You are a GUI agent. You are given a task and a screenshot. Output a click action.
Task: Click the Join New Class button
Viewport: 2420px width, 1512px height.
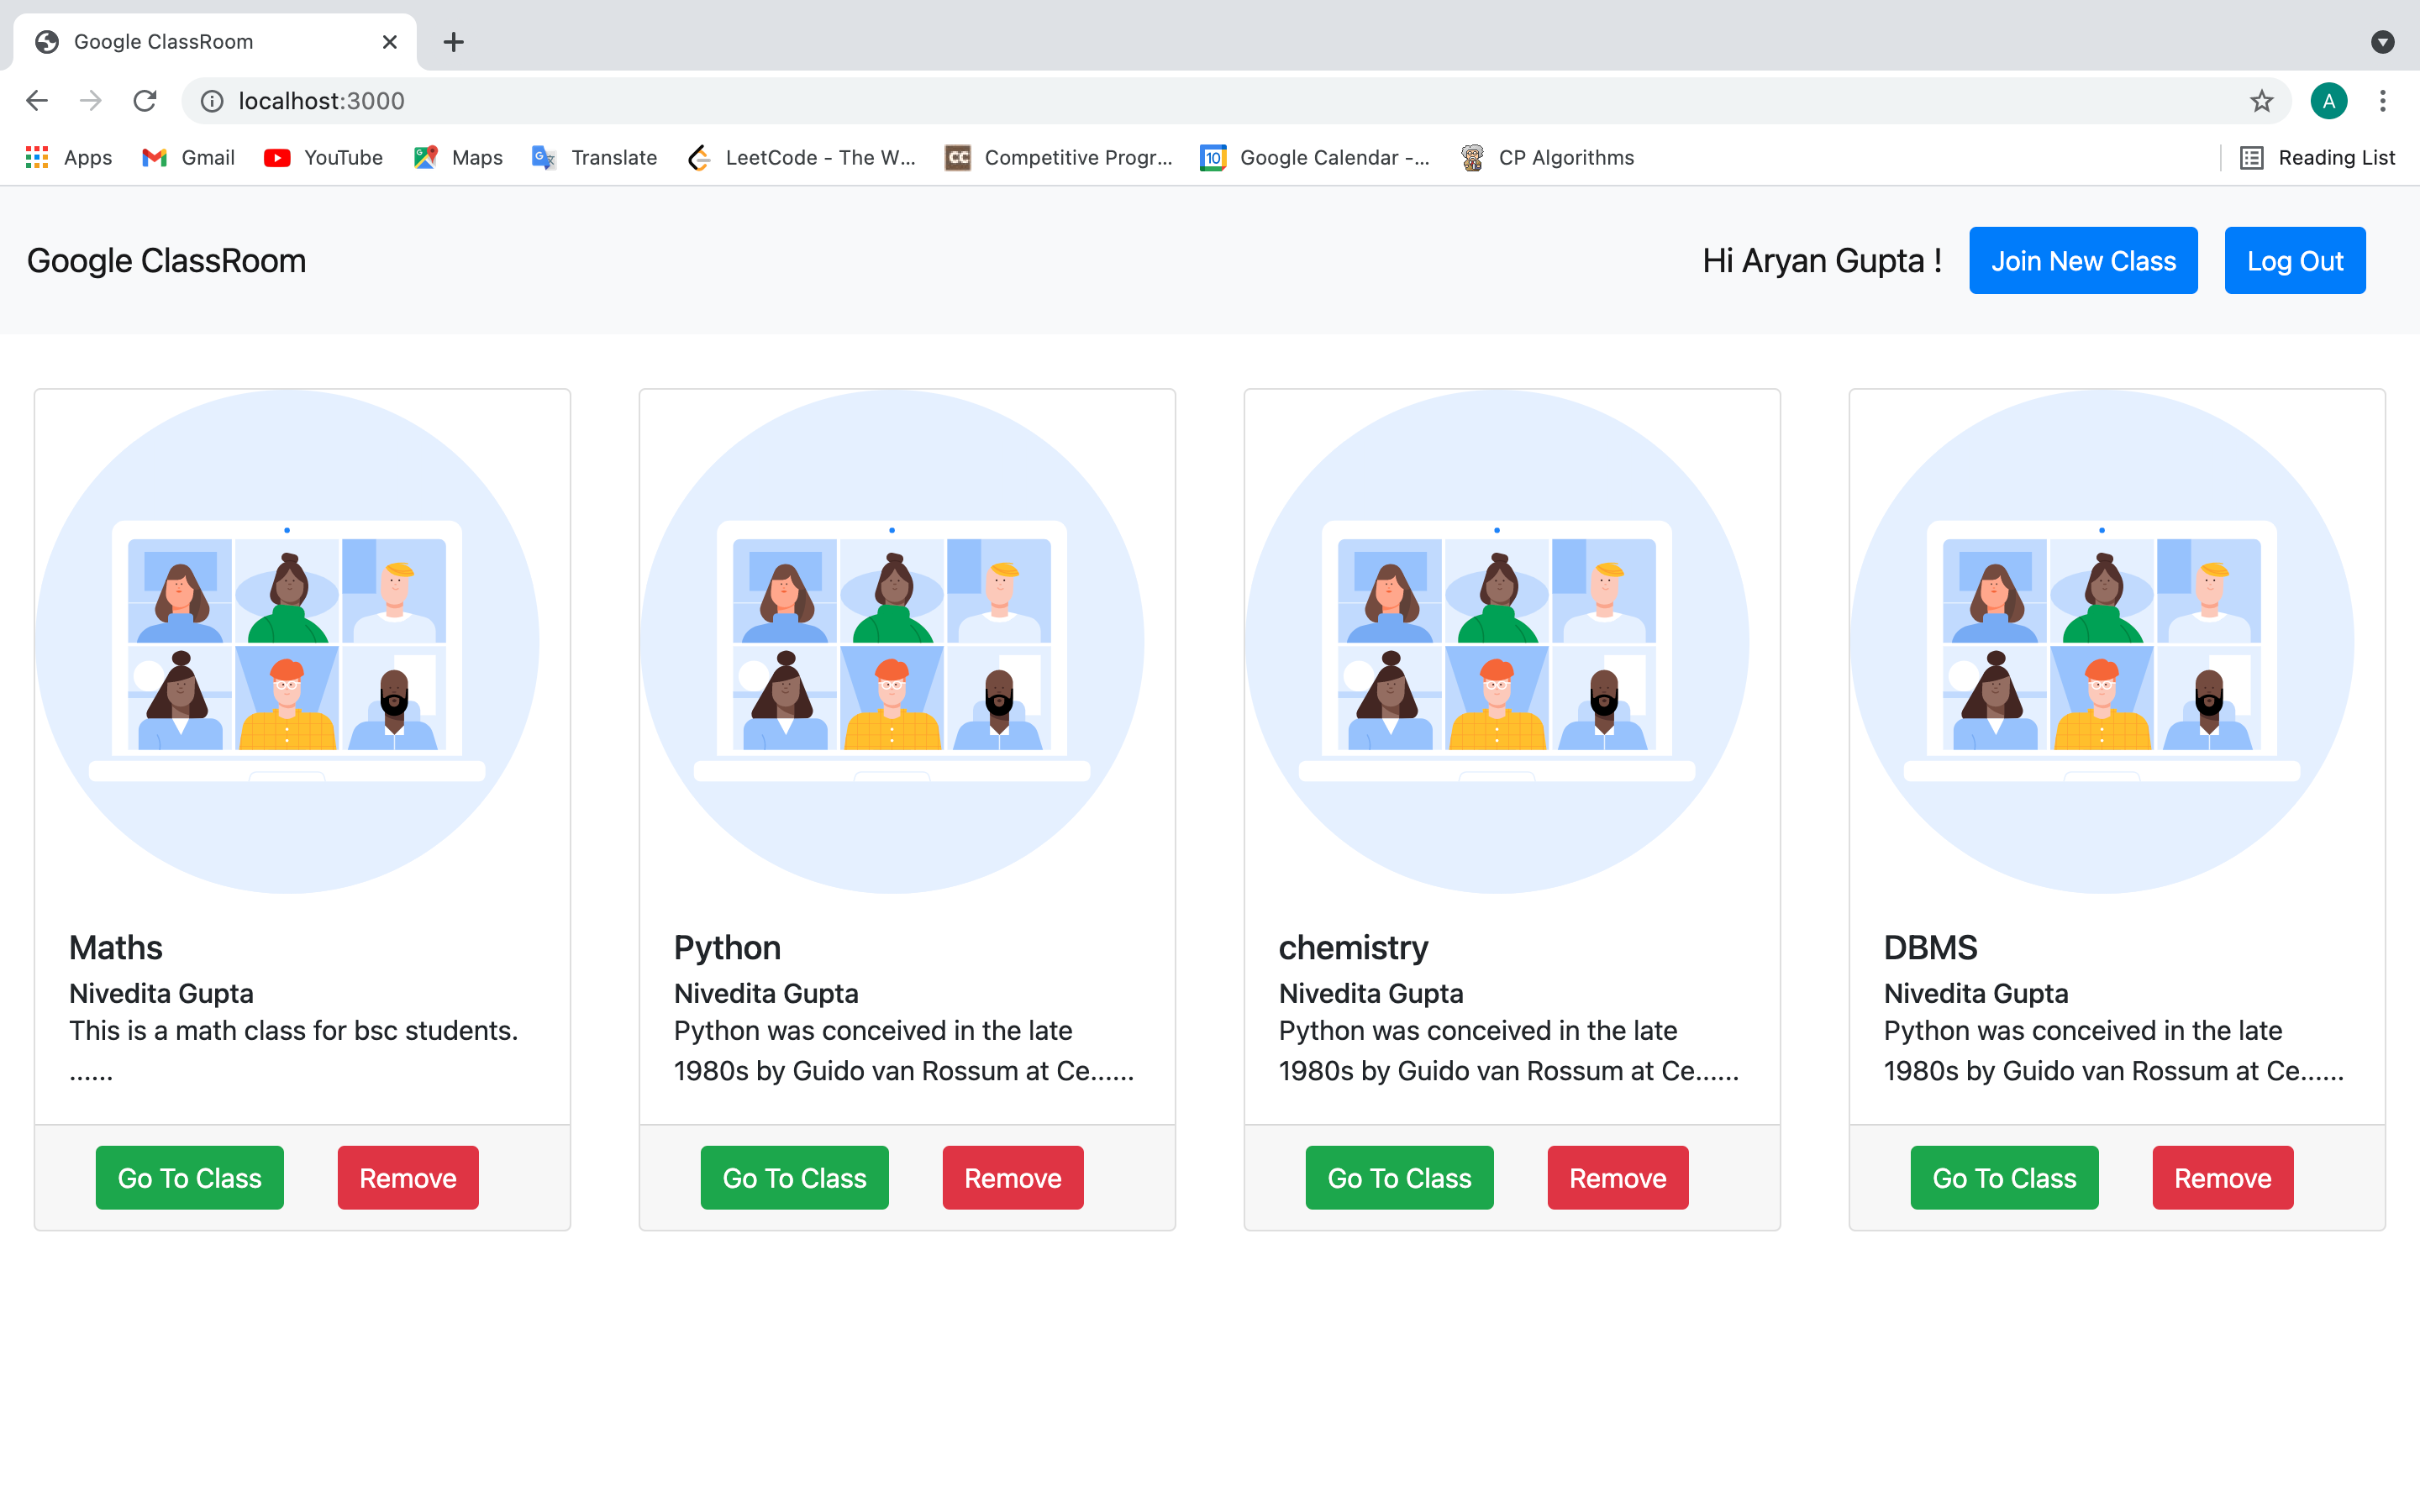click(2083, 261)
